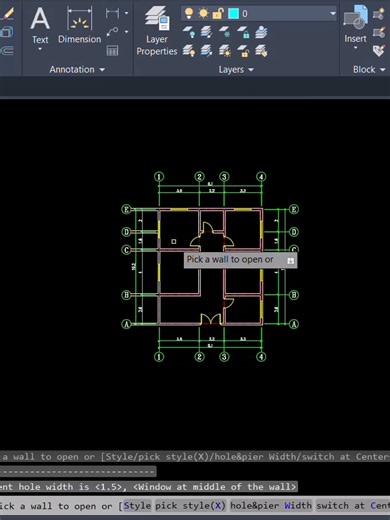Open the layer 0 dropdown list
The image size is (390, 520).
click(x=333, y=14)
